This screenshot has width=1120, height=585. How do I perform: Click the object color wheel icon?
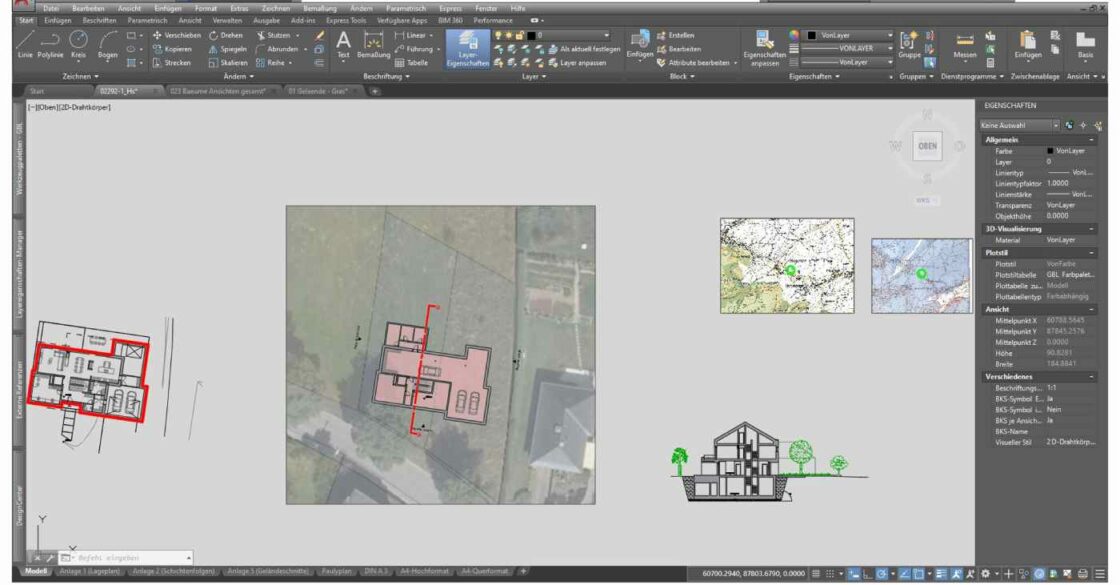click(794, 35)
